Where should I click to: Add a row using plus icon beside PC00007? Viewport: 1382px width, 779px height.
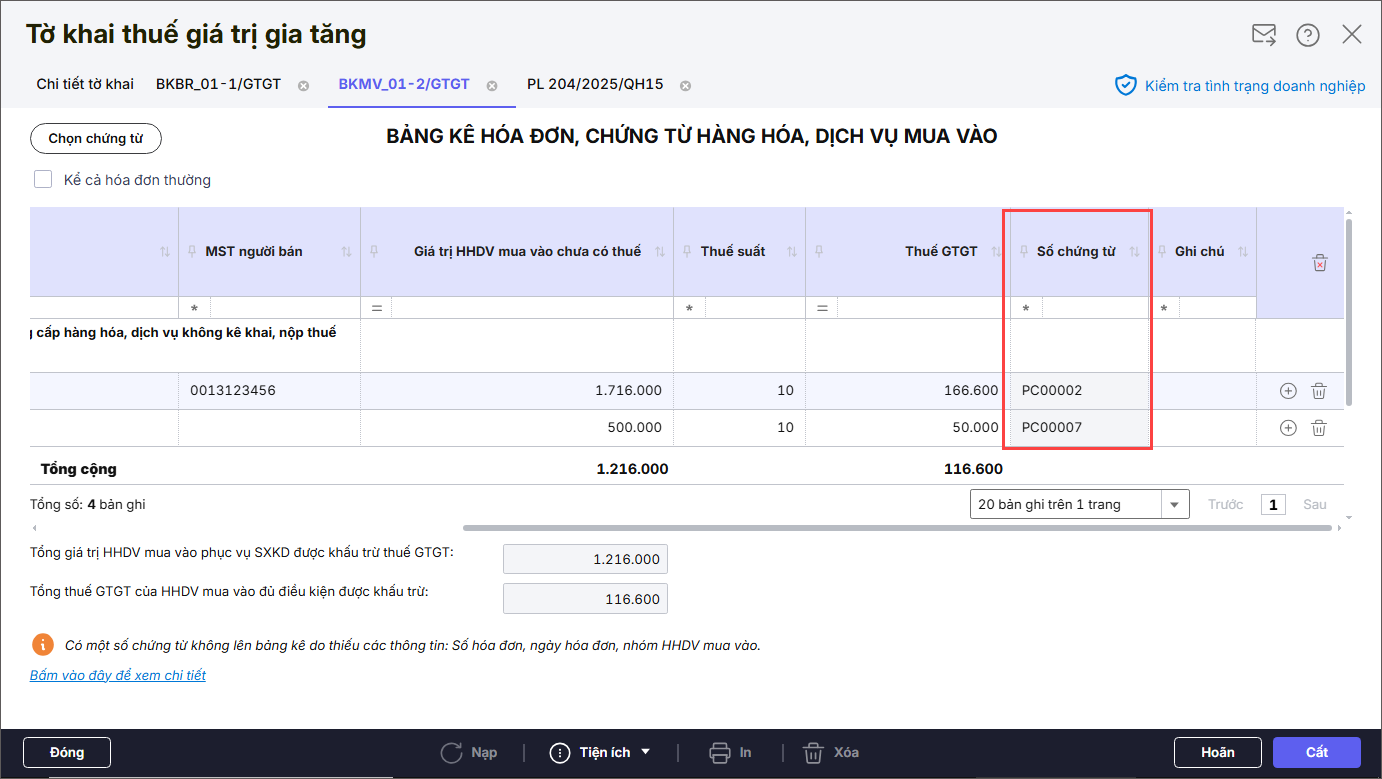click(1288, 428)
